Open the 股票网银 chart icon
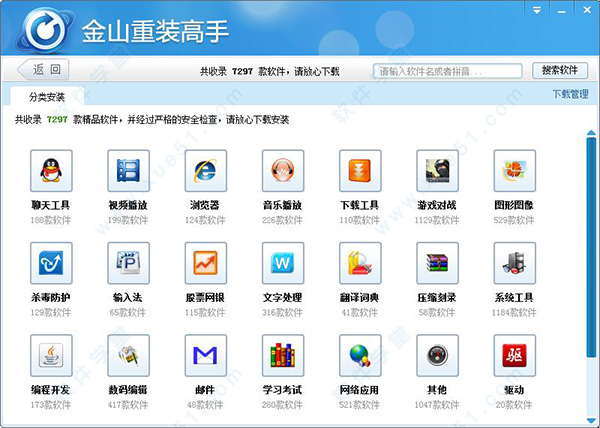 click(206, 263)
